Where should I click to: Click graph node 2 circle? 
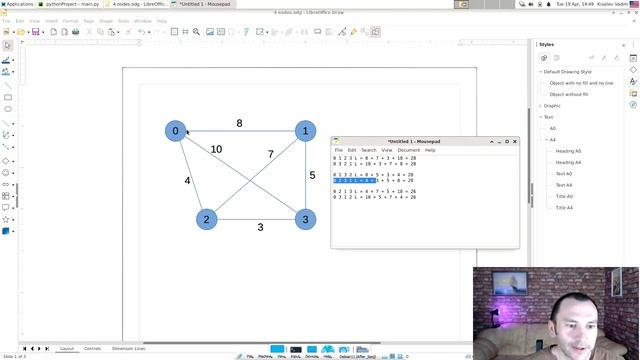point(207,220)
